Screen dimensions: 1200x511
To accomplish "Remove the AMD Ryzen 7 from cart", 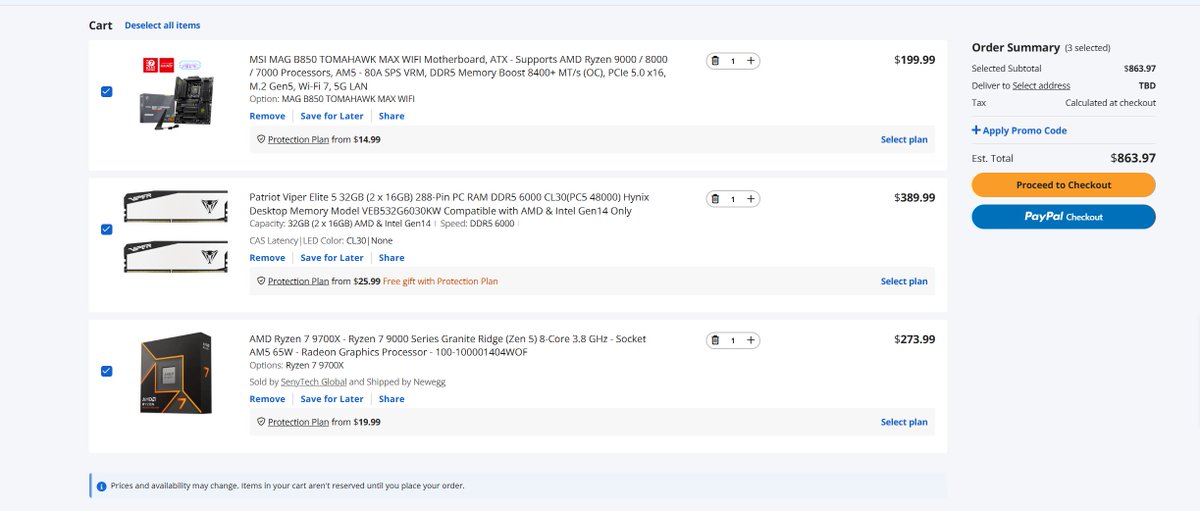I will 267,399.
